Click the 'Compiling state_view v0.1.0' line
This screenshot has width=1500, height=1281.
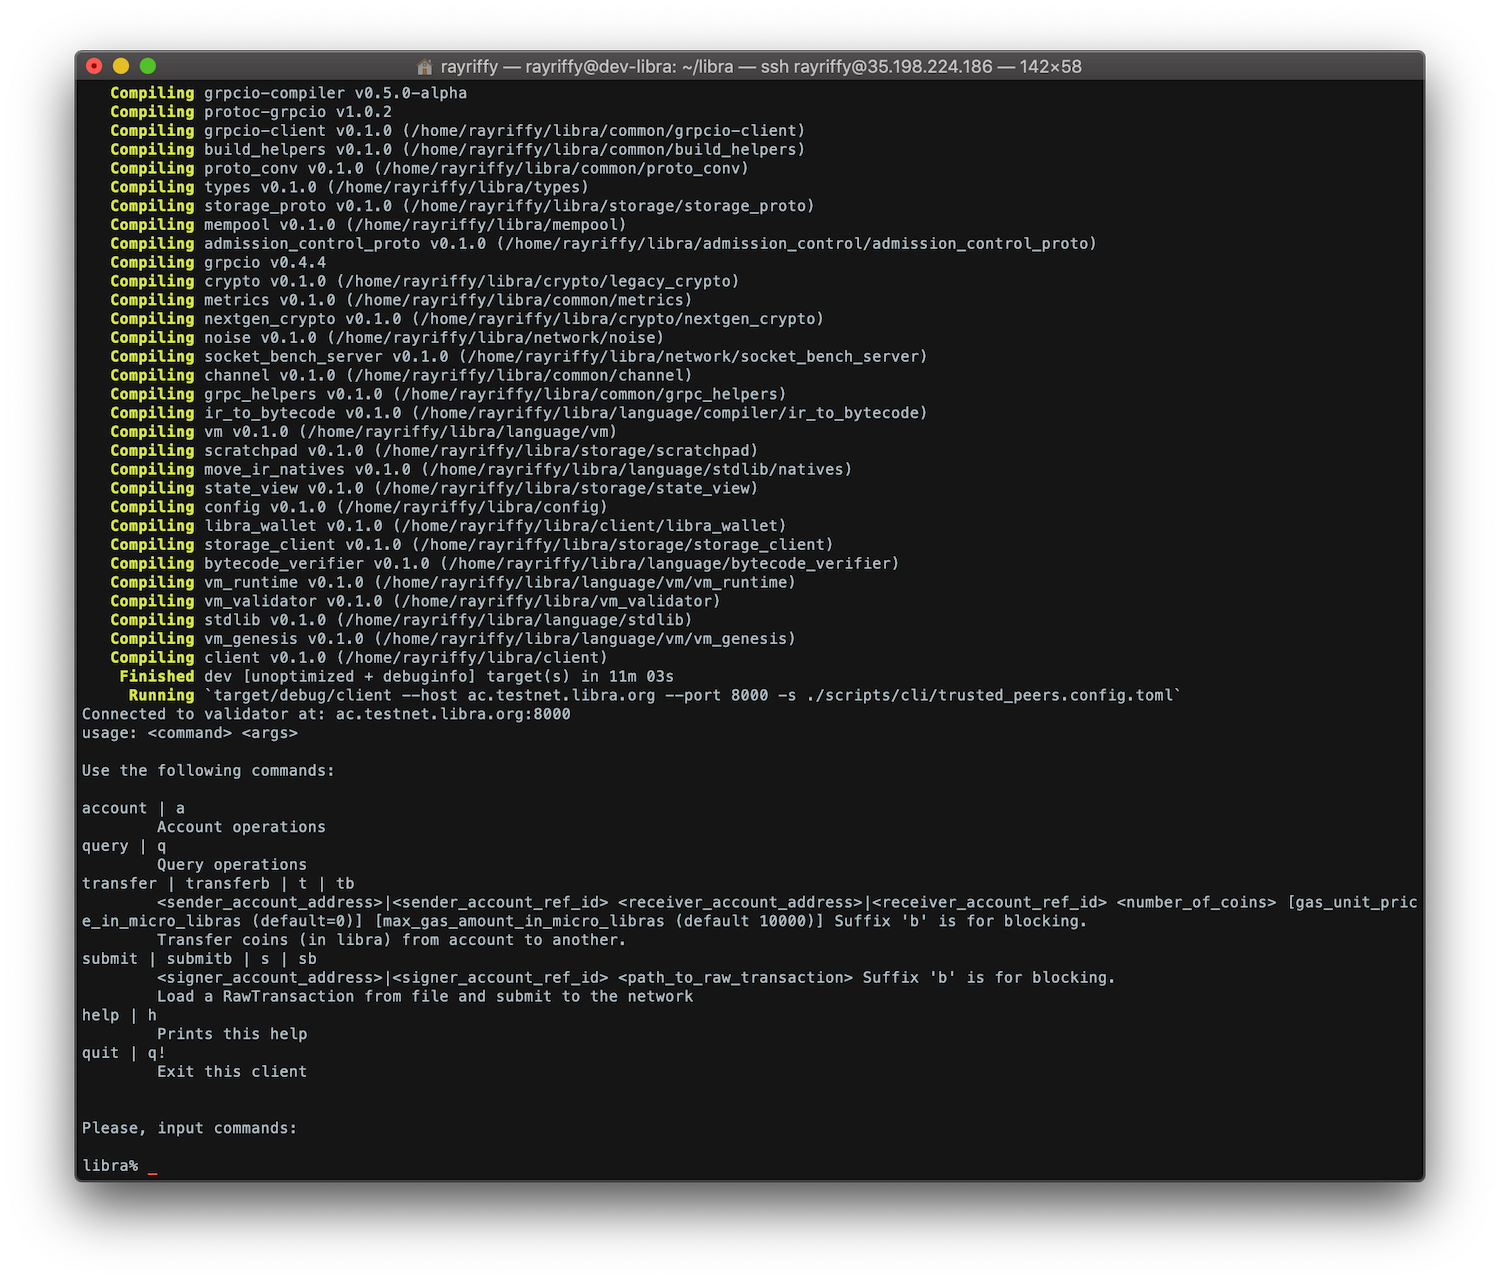pos(435,489)
